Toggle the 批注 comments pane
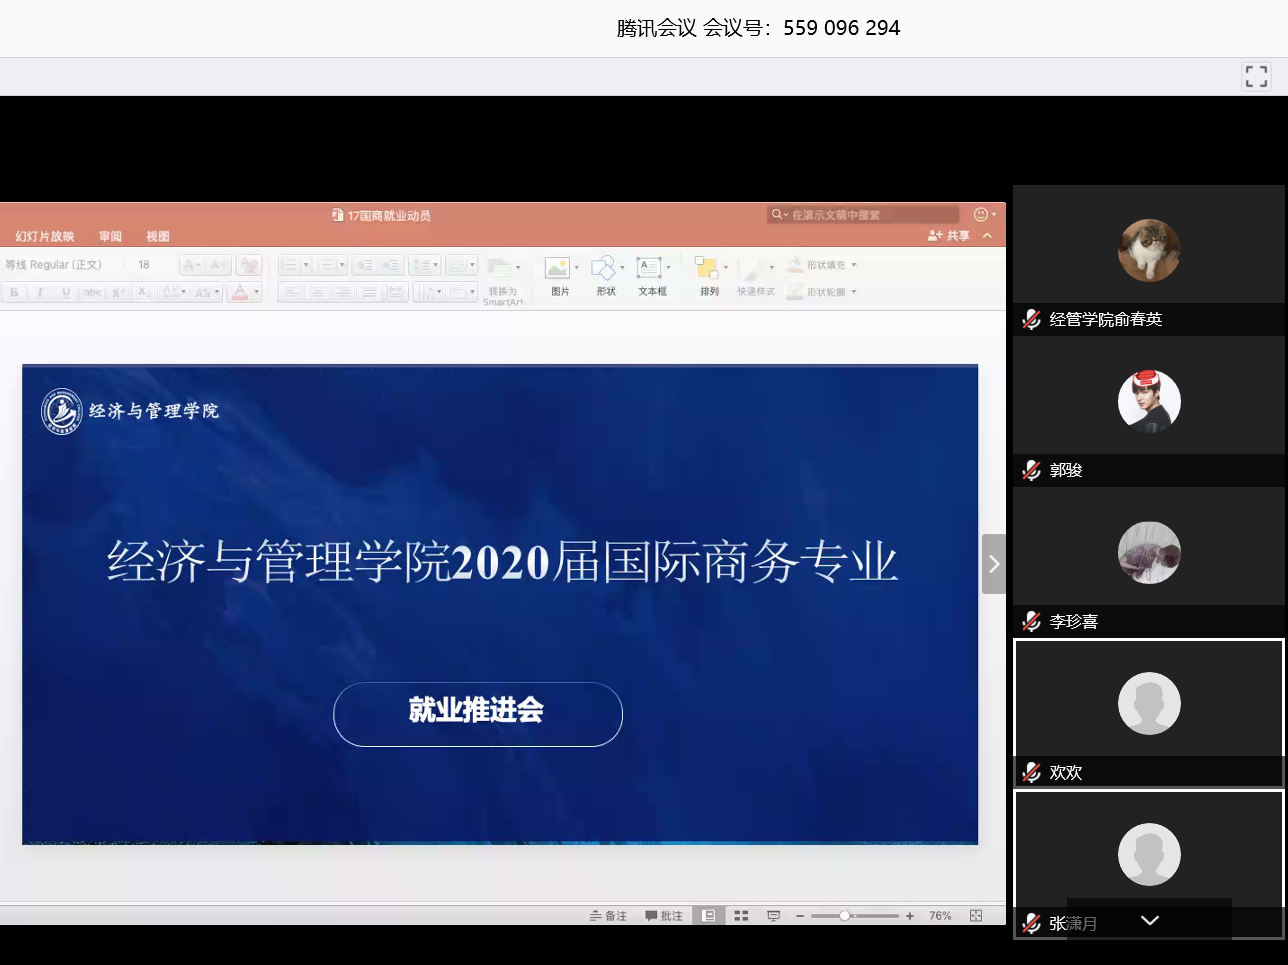Screen dimensions: 1288x965 (664, 916)
